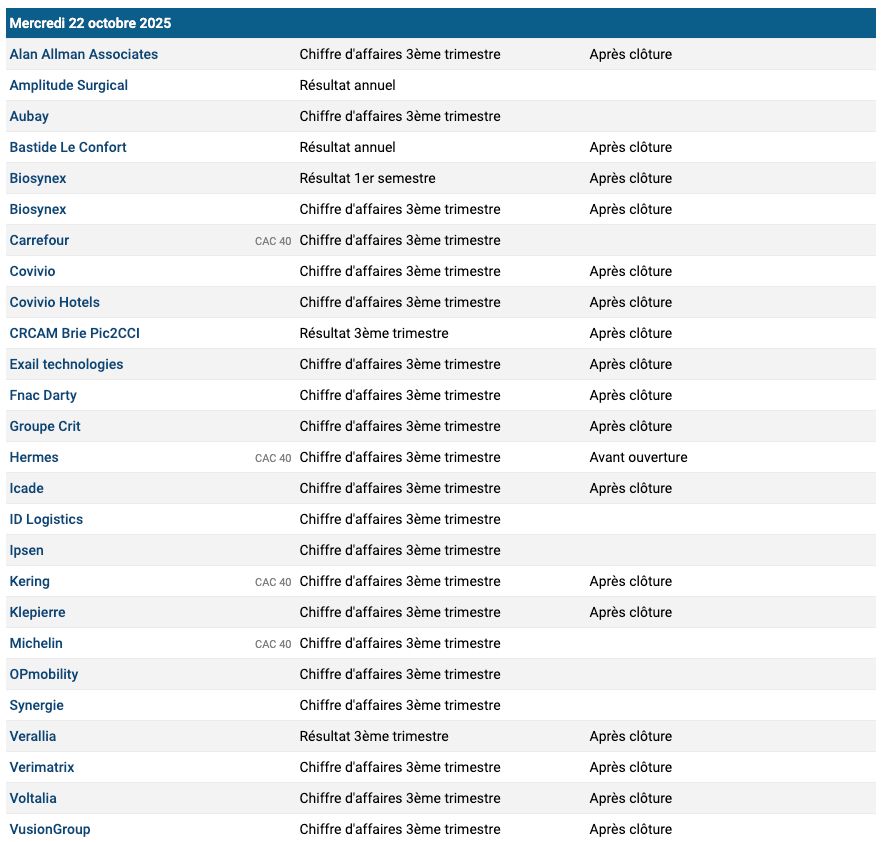Click Chiffre d'affaires 3ème trimestre in Michelin row
This screenshot has width=881, height=842.
400,643
